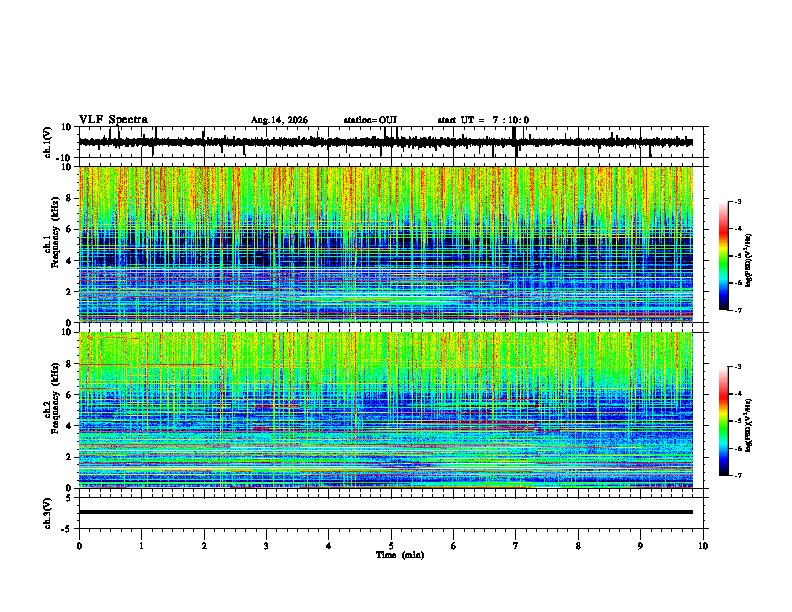This screenshot has height=612, width=792.
Task: Click the ch.1 spectrogram color bar
Action: pos(723,255)
